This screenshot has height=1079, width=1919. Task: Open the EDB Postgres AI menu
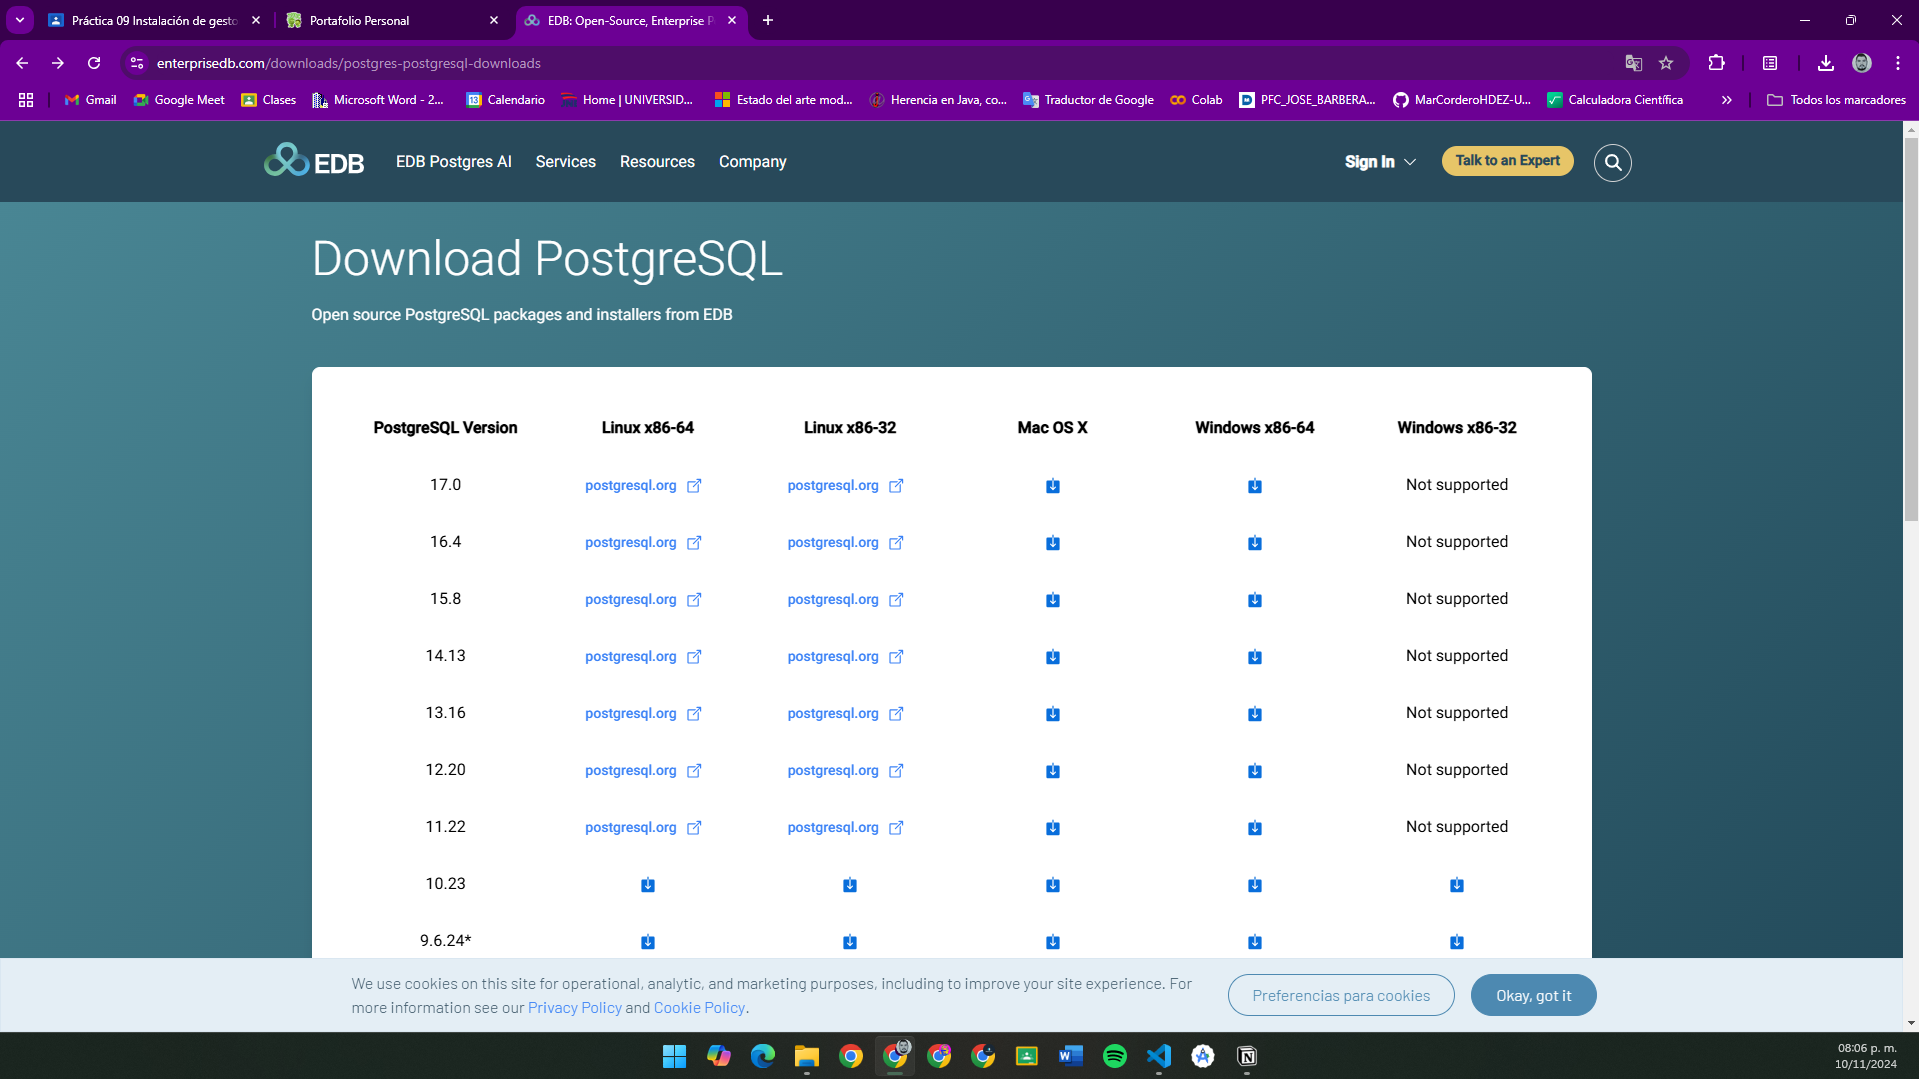pos(454,162)
